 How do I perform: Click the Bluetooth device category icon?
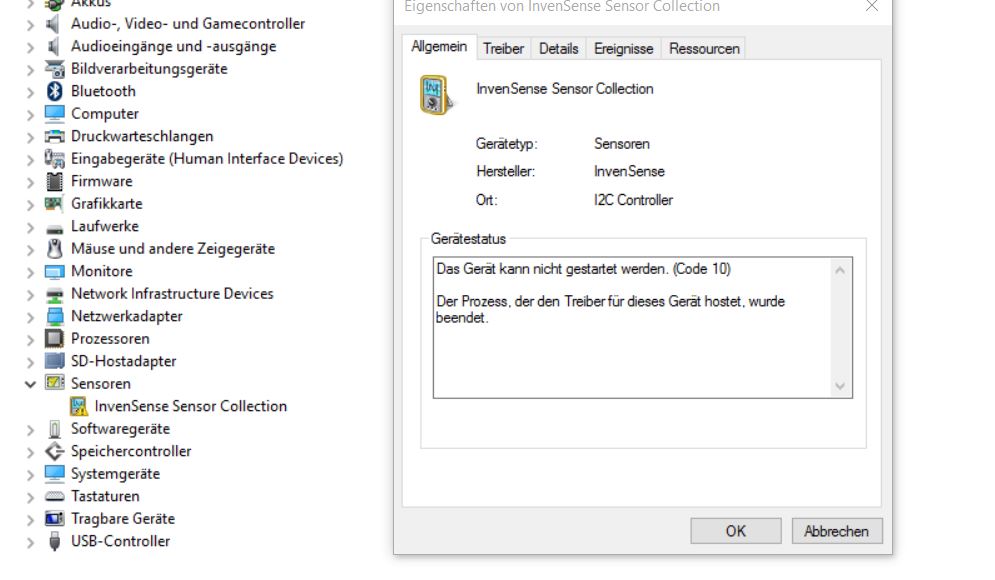54,91
